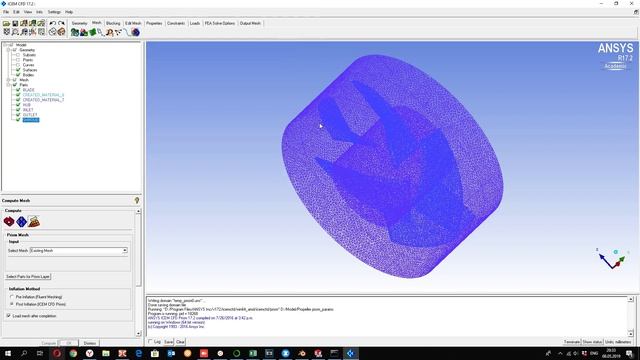Click the Terminate button at bottom right
This screenshot has width=640, height=360.
[x=572, y=342]
